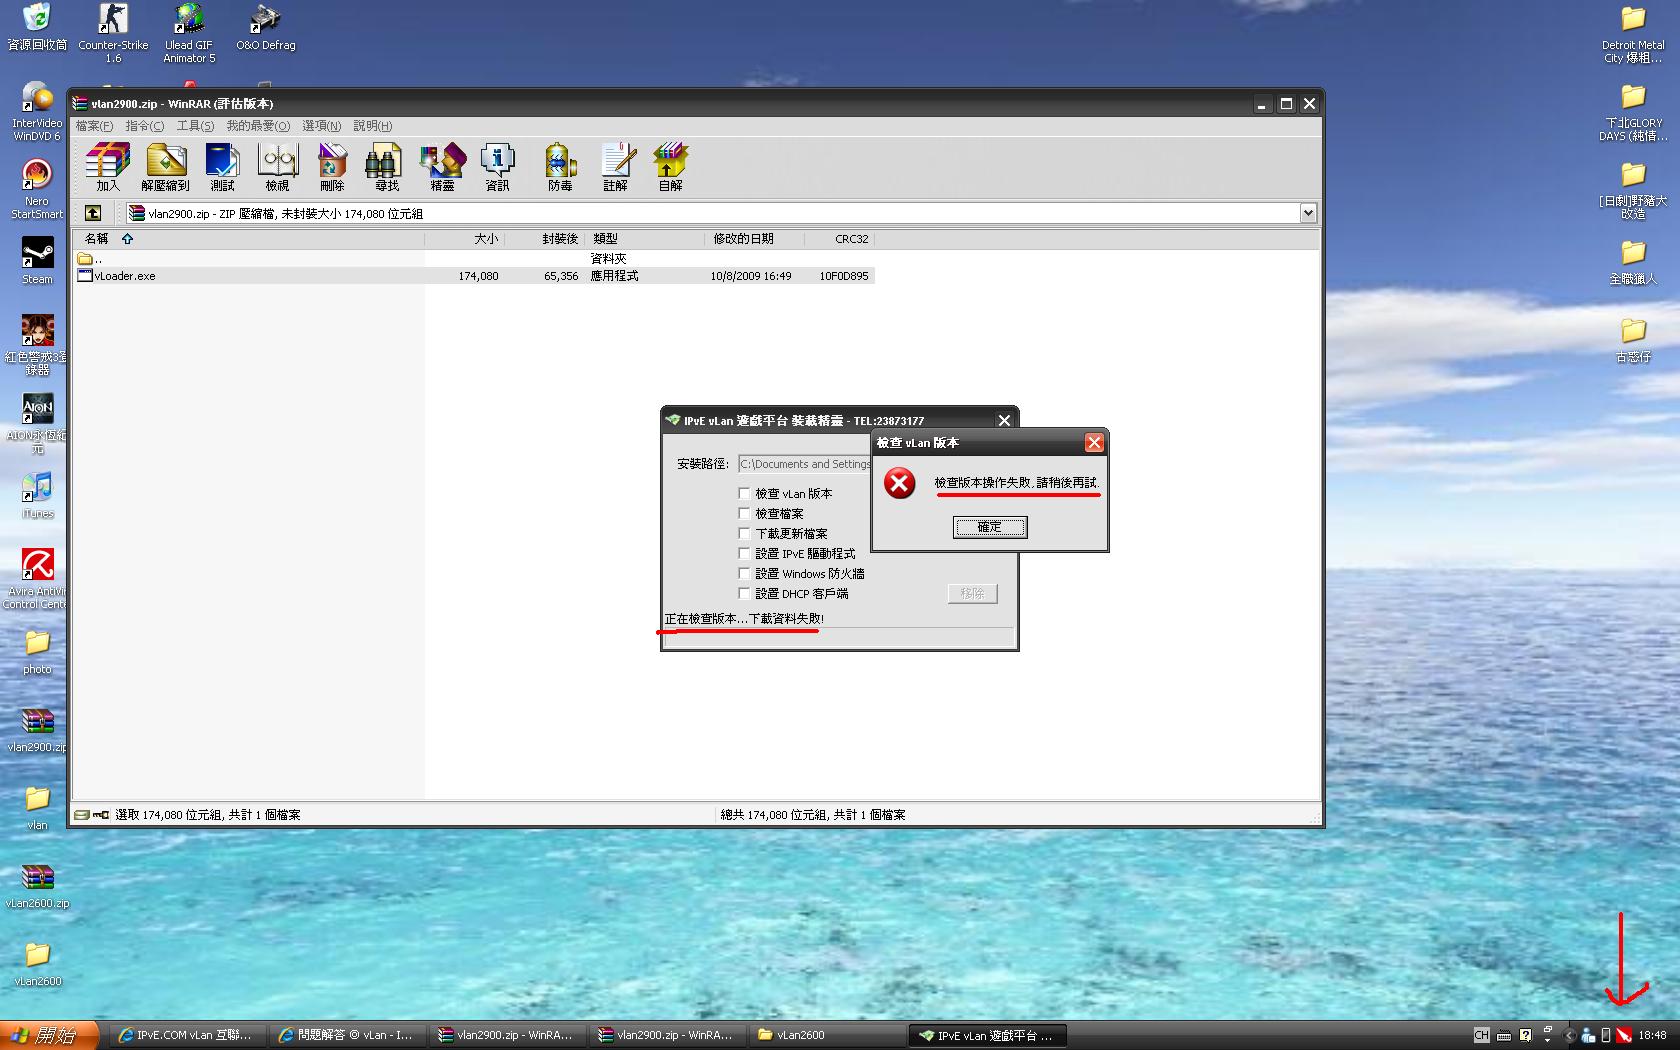This screenshot has height=1050, width=1680.
Task: Click the 測試 (Test) toolbar icon
Action: pyautogui.click(x=222, y=166)
